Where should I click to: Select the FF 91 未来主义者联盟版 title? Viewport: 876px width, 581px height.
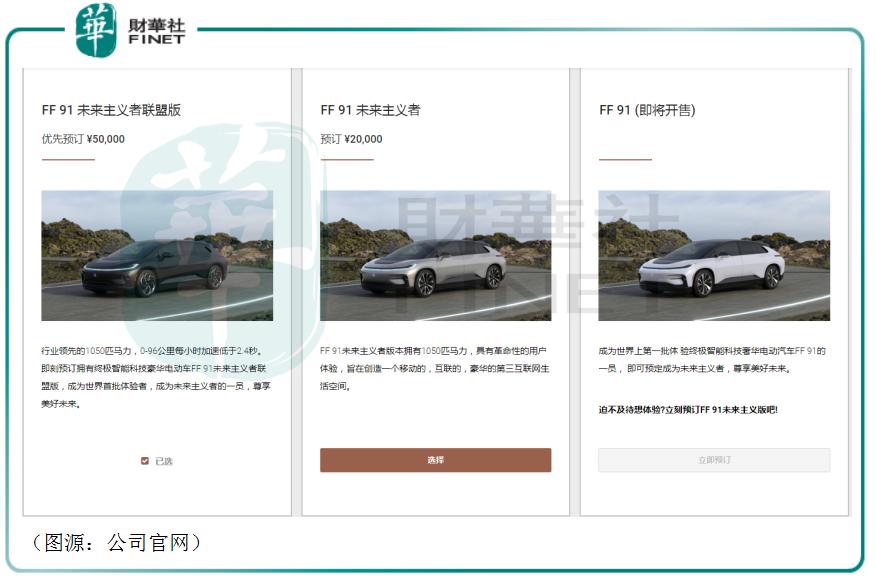(111, 110)
